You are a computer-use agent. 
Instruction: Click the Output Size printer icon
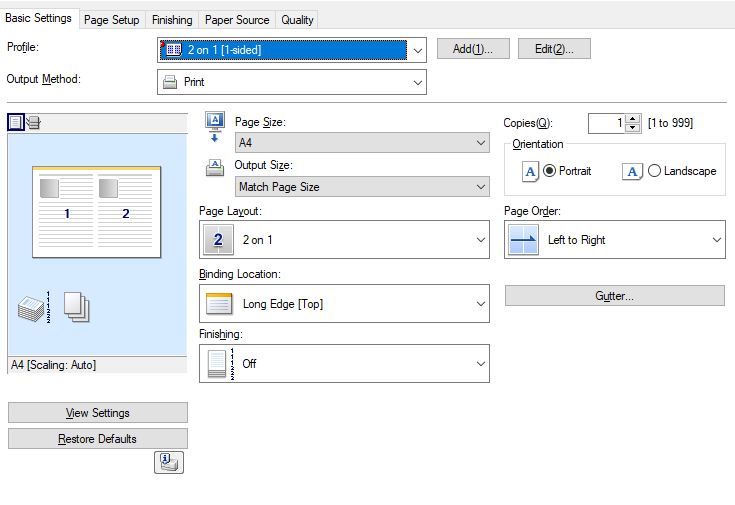click(215, 168)
